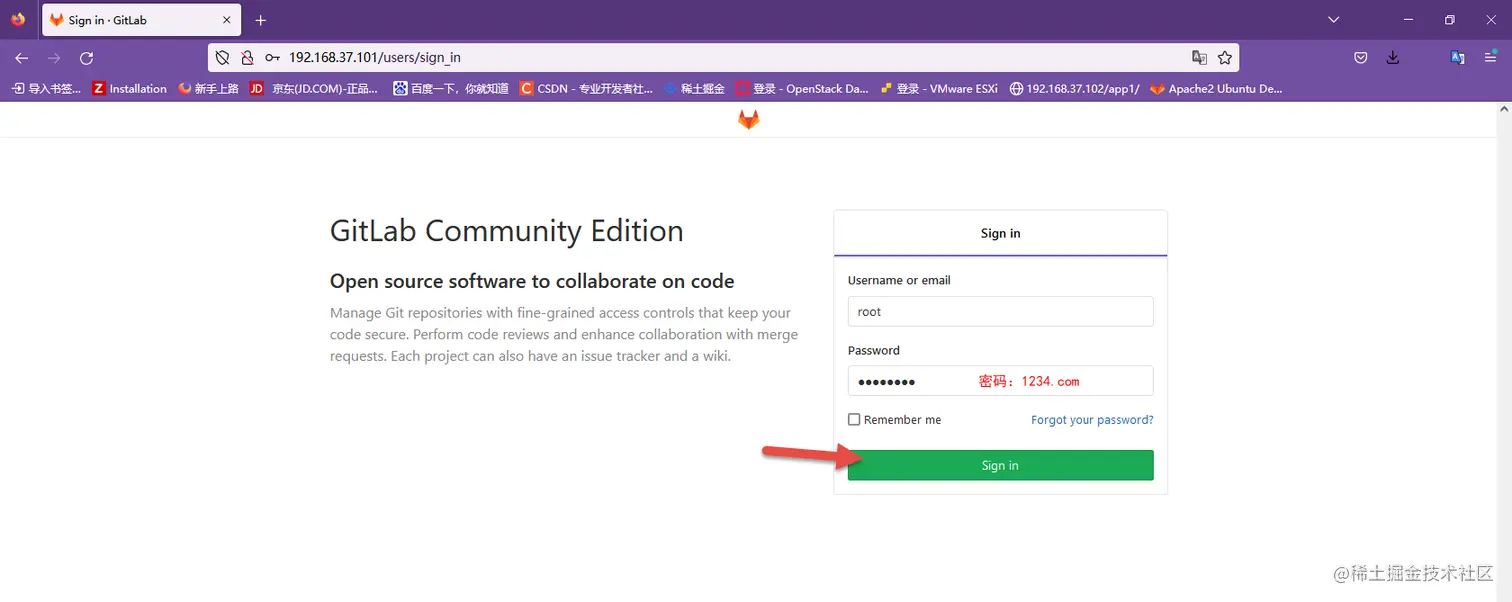The image size is (1512, 602).
Task: Open the downloads panel
Action: [x=1393, y=58]
